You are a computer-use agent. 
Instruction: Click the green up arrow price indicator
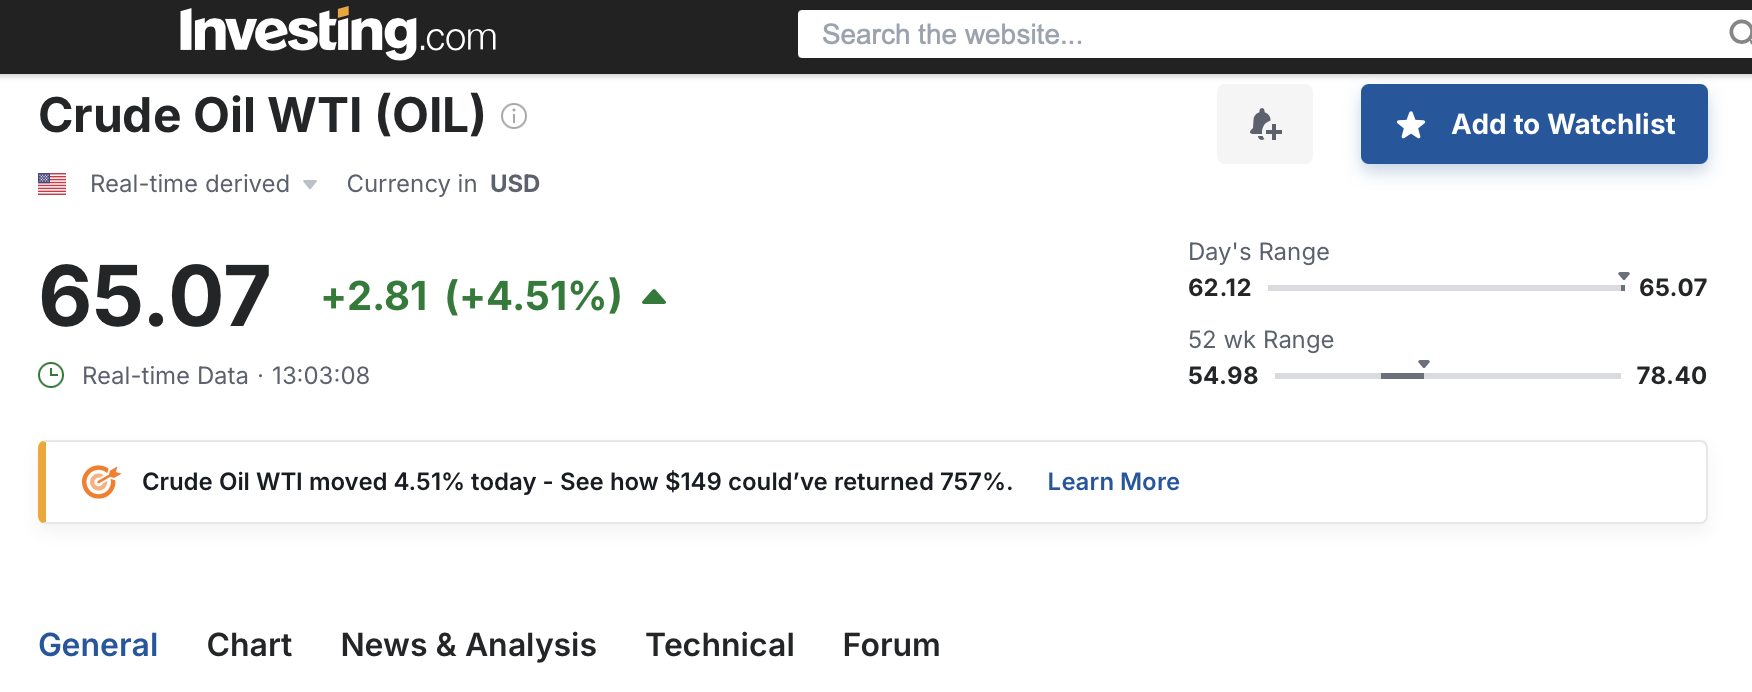[654, 297]
